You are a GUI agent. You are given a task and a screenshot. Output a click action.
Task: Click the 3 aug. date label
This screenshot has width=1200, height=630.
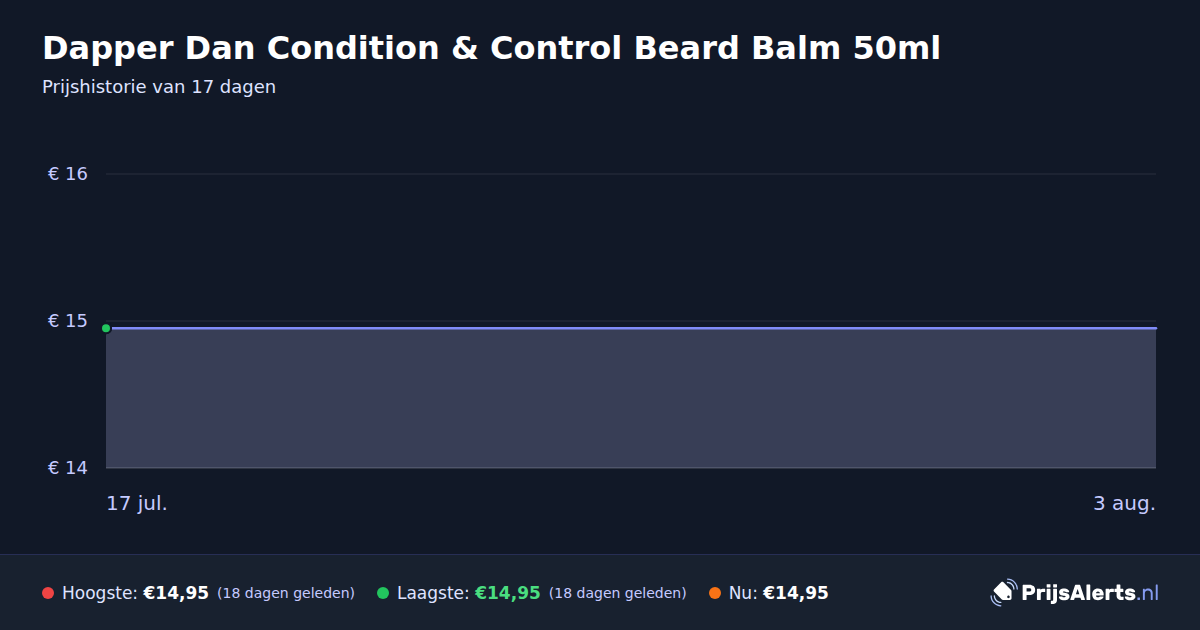click(1124, 503)
